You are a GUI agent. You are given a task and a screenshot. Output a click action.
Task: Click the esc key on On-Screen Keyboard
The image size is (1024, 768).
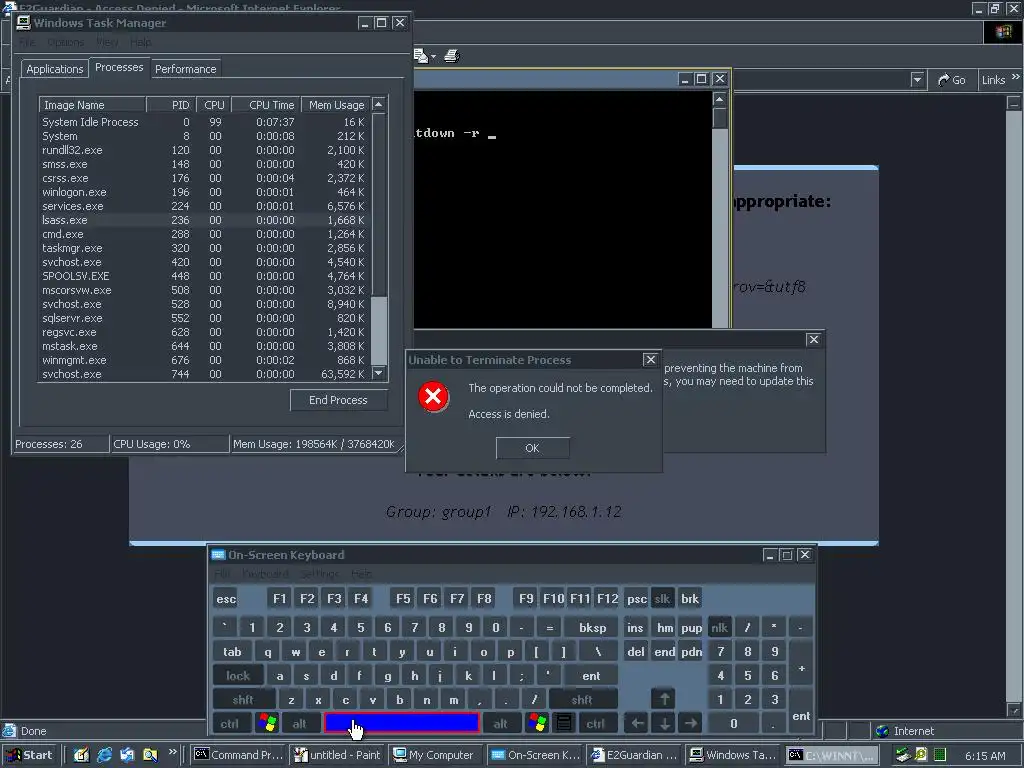coord(226,598)
